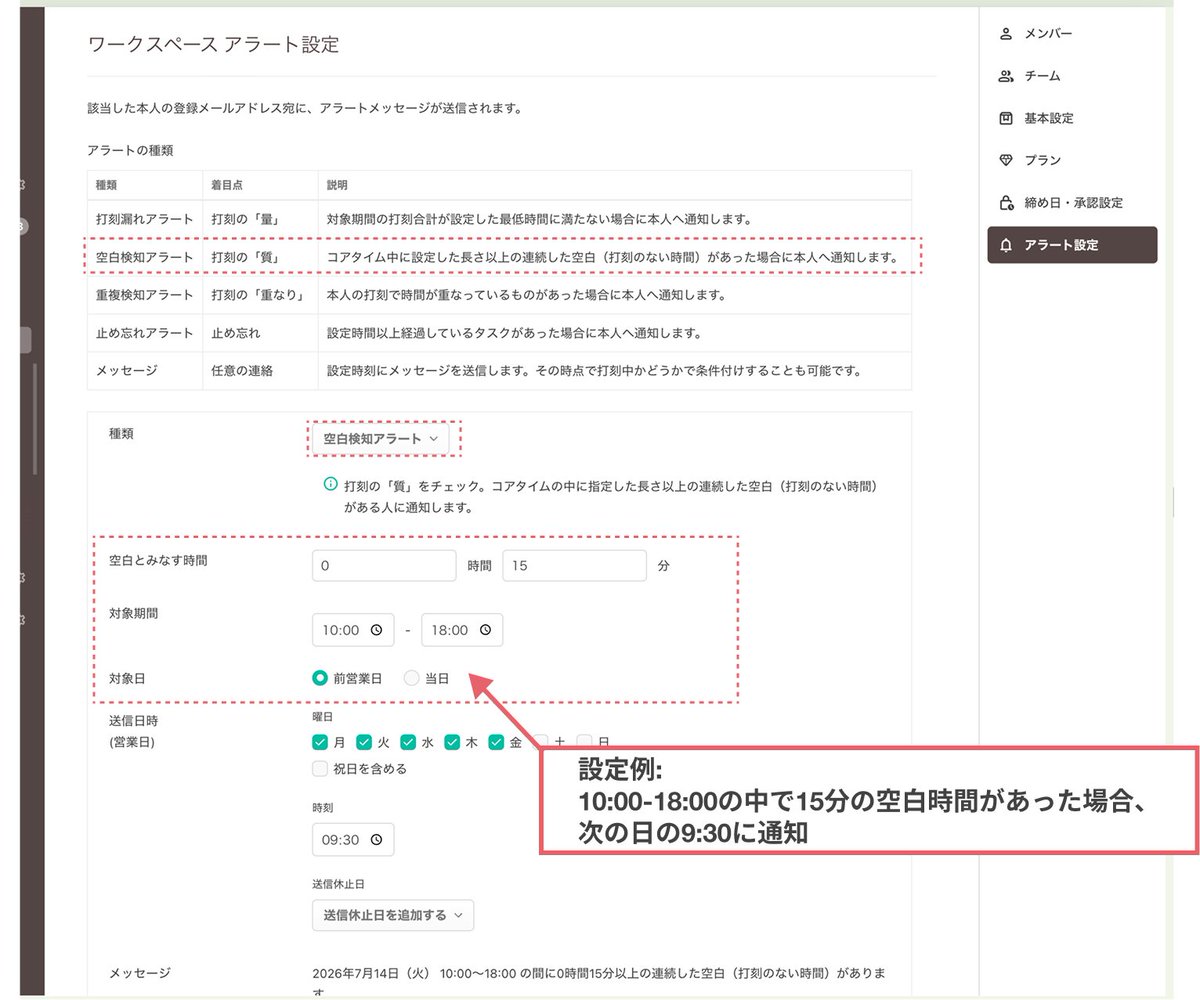Click the 空白検知アラート table cell
1200x1000 pixels.
(x=145, y=258)
